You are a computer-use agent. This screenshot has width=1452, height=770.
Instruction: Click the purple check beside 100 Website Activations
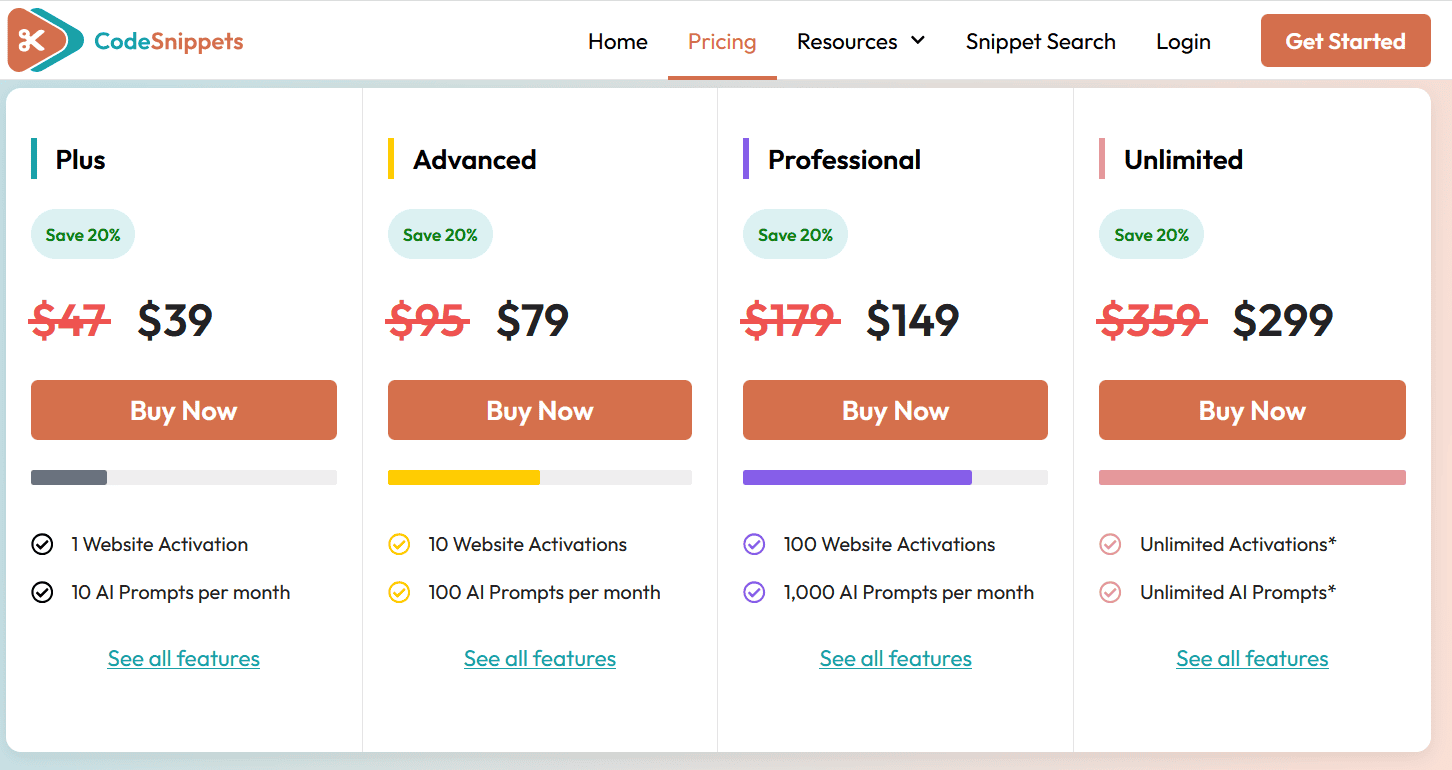click(754, 544)
